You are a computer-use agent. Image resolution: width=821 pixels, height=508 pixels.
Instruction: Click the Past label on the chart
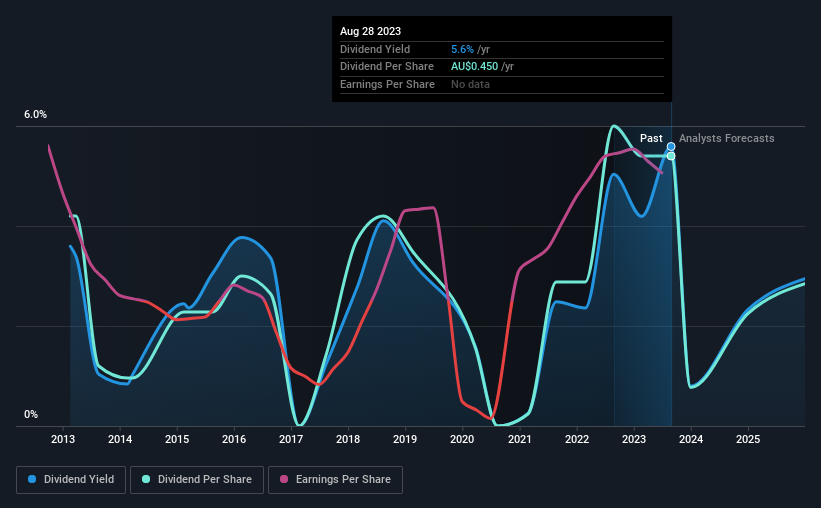651,138
